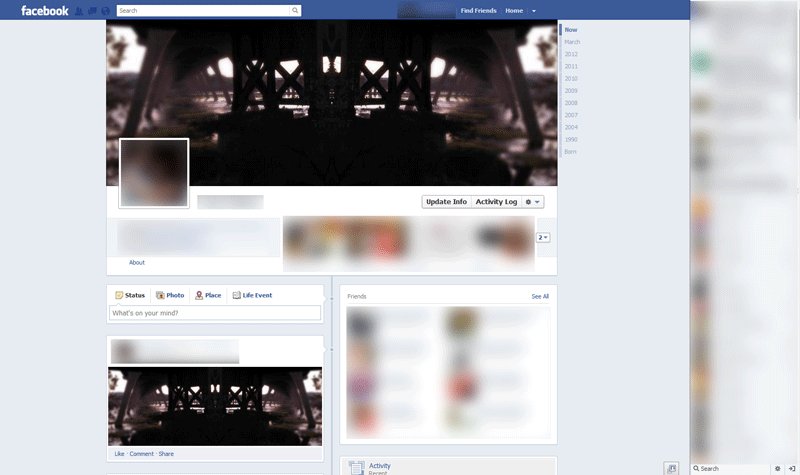
Task: Jump to 2009 on the timeline
Action: click(x=571, y=91)
